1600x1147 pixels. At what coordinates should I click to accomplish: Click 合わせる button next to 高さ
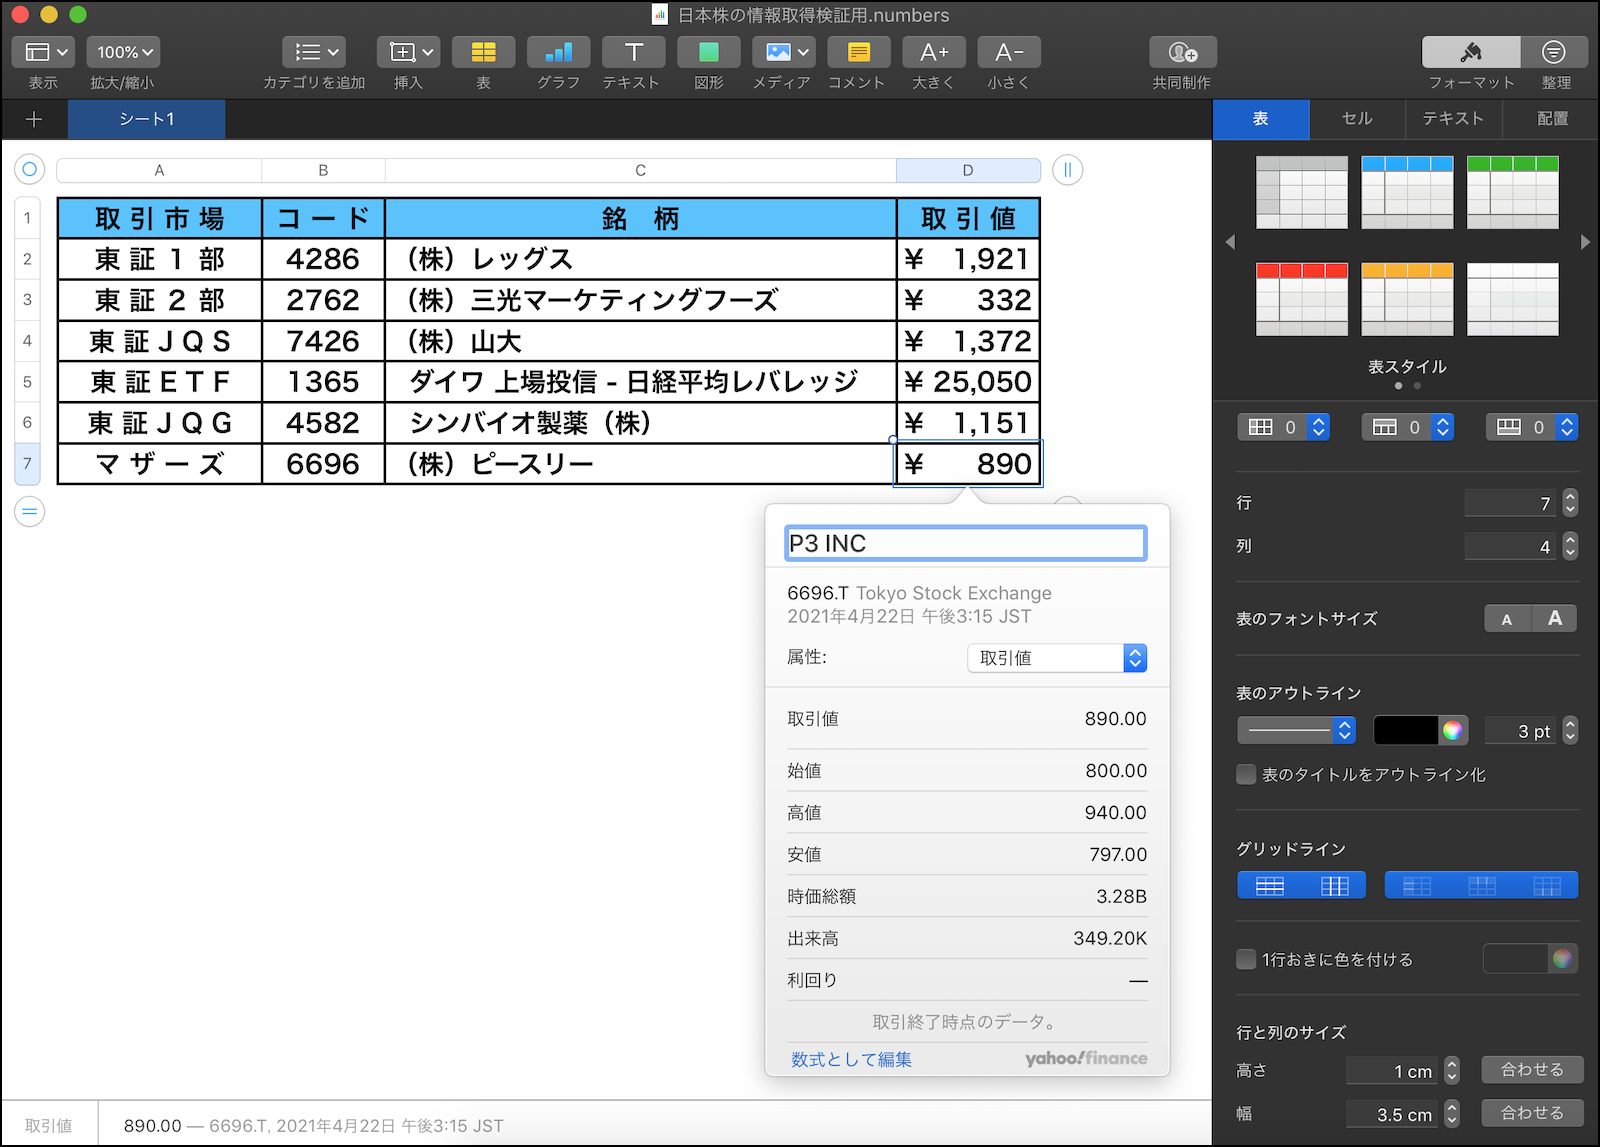click(x=1531, y=1069)
